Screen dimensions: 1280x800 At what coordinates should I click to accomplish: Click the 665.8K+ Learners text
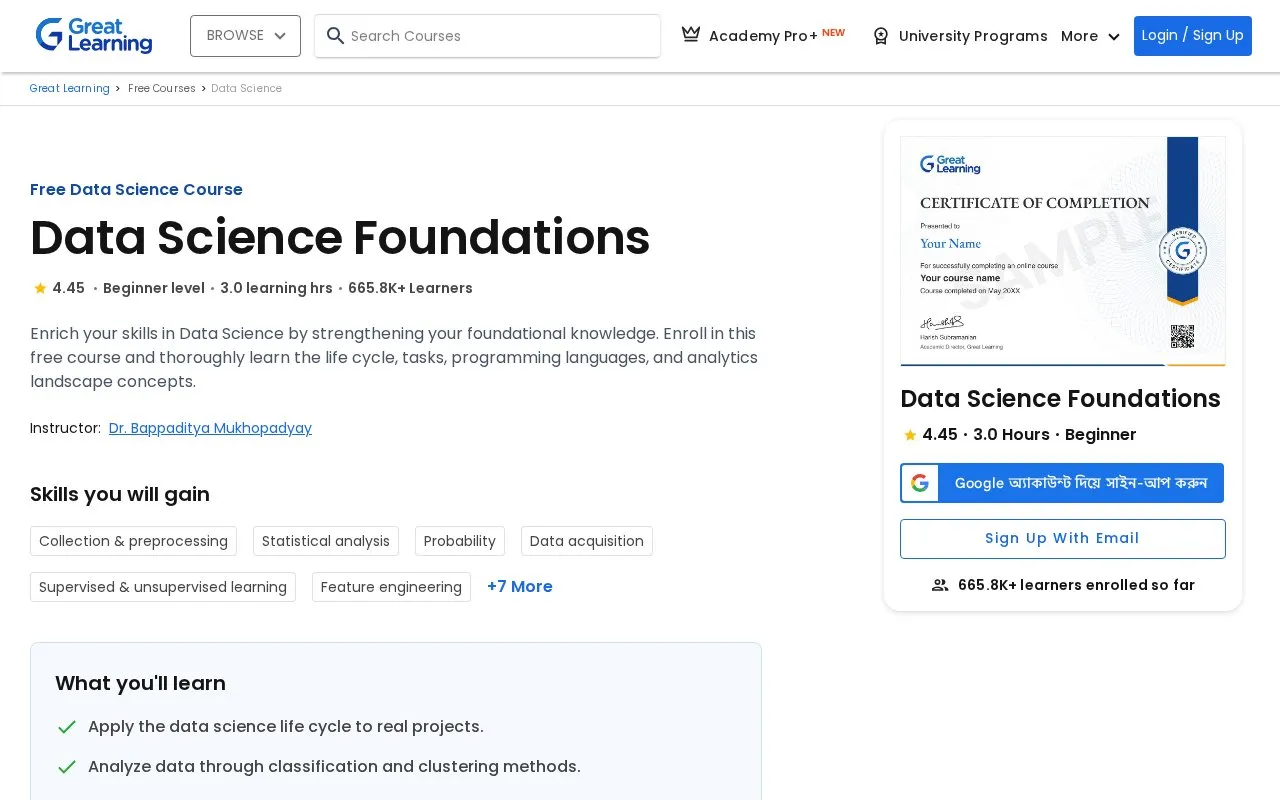[410, 288]
